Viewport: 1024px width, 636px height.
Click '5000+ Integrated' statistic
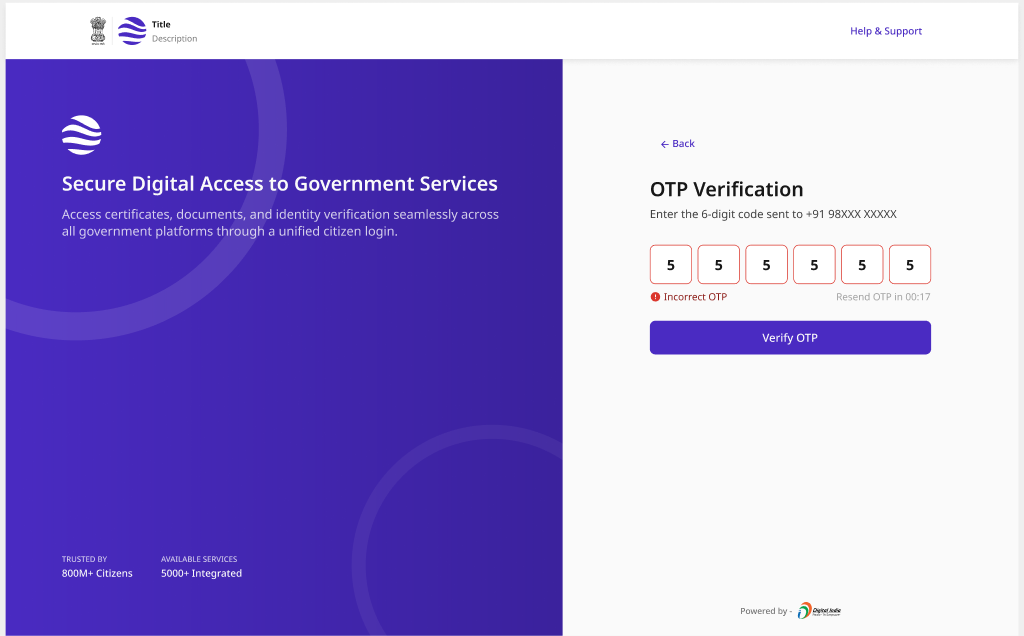[201, 573]
